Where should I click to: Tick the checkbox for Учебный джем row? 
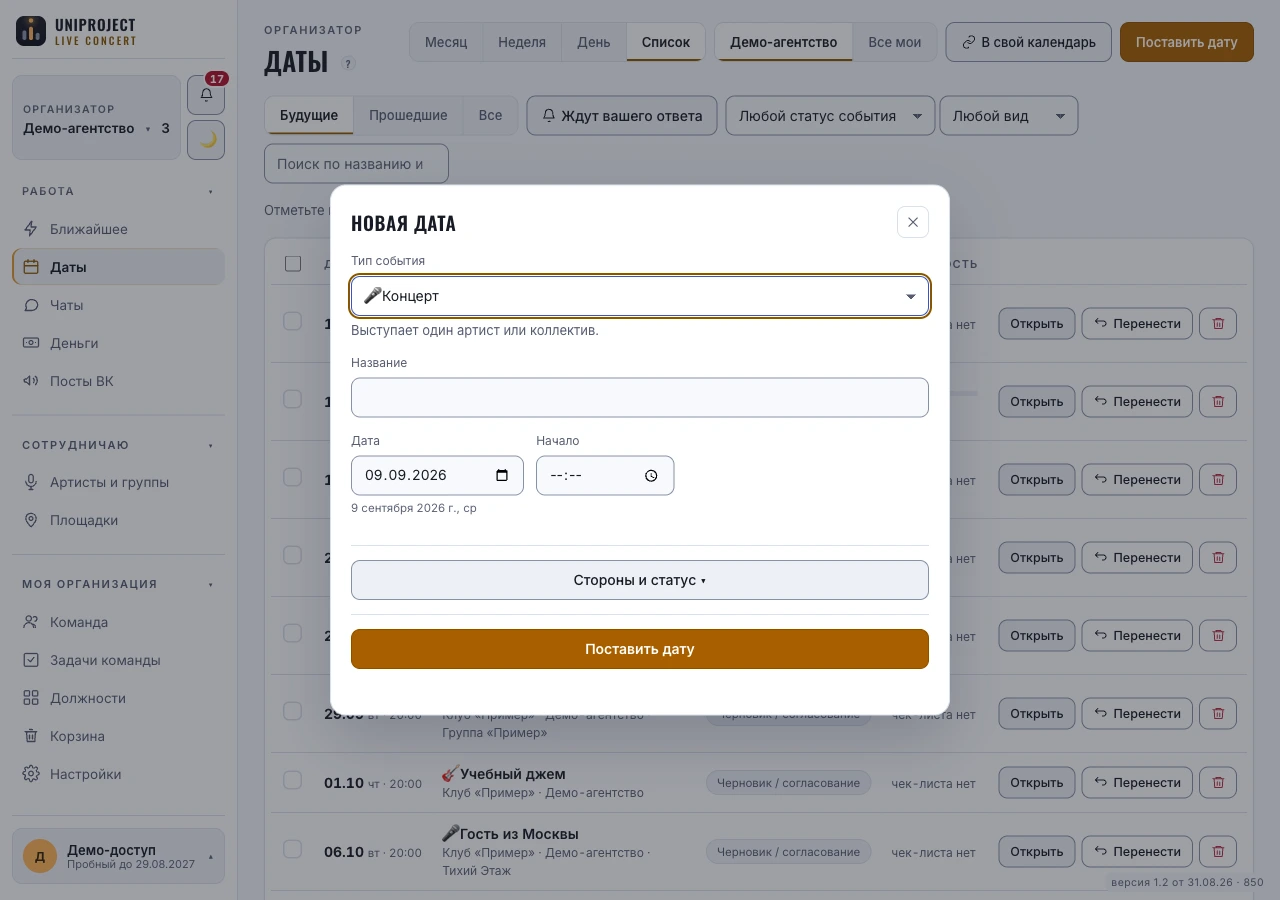pos(292,780)
